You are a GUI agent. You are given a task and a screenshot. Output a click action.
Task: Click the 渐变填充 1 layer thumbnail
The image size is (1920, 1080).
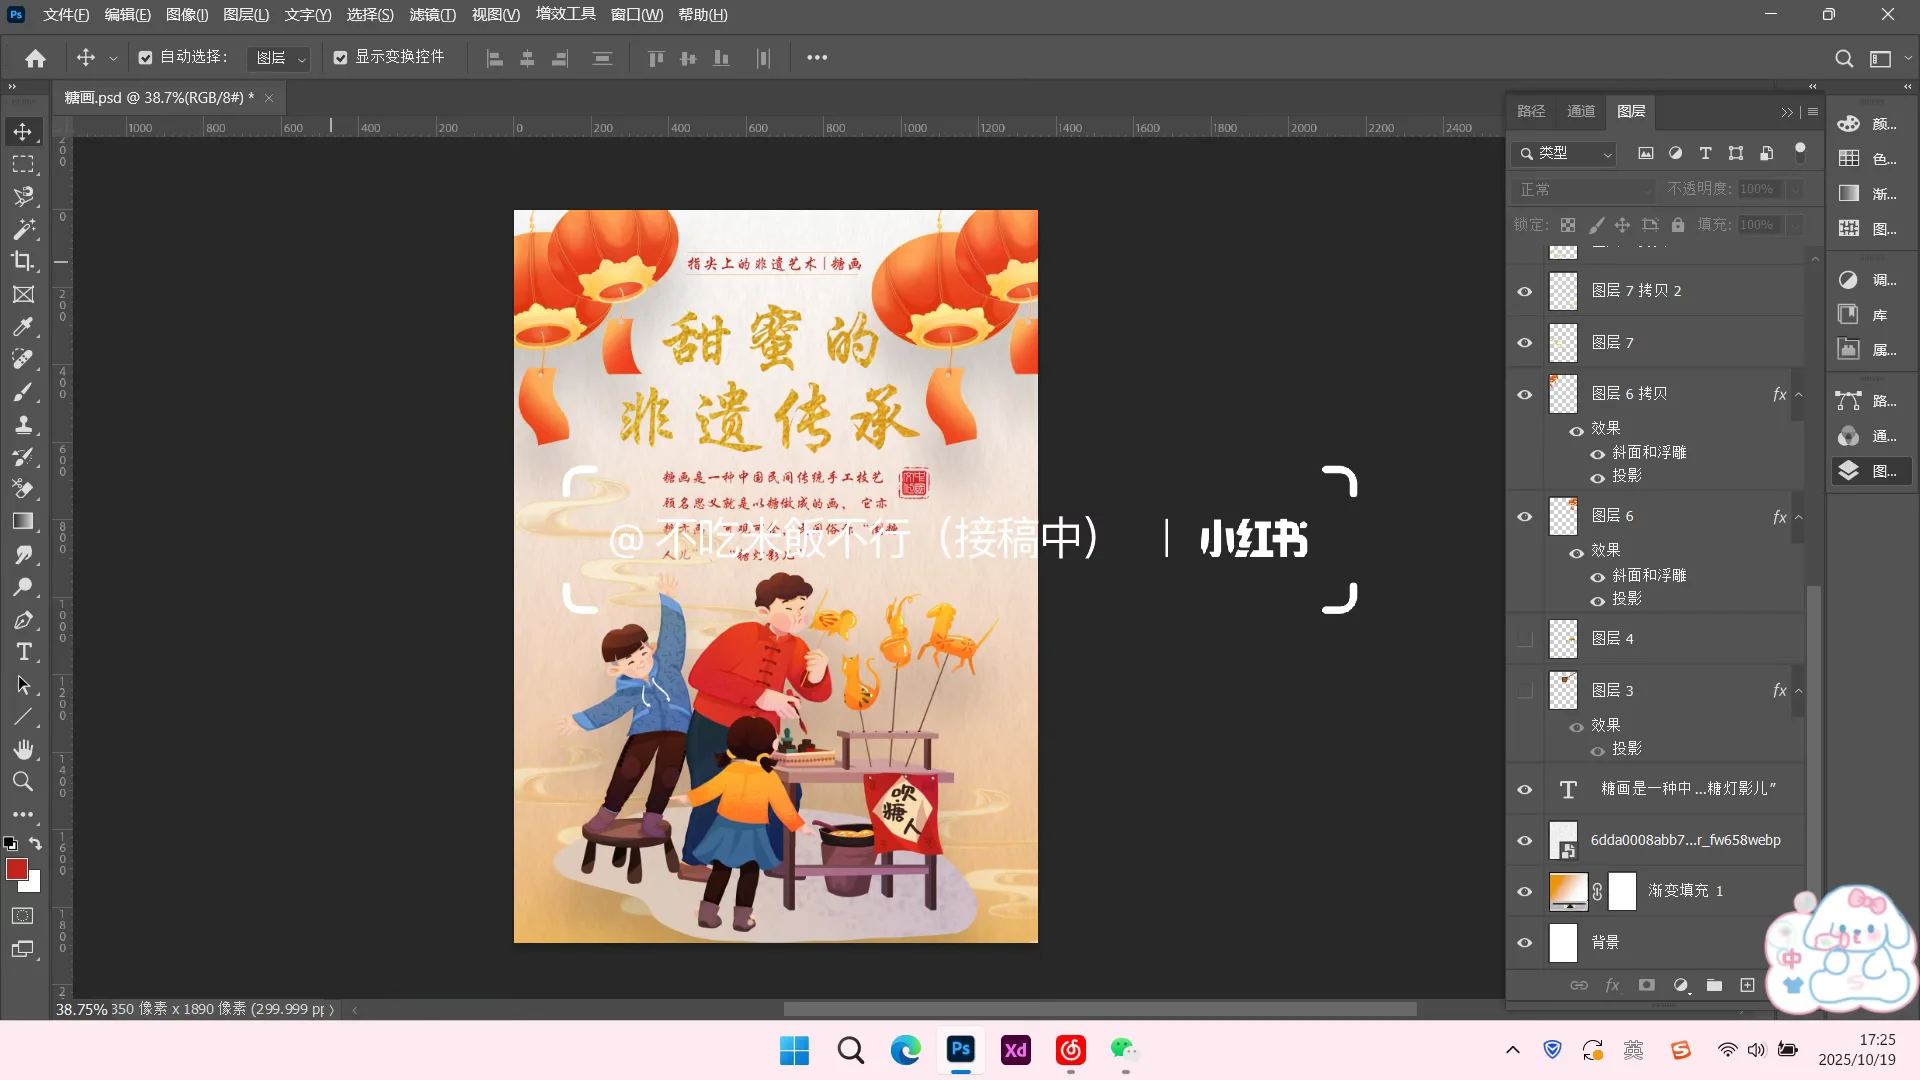[1567, 891]
